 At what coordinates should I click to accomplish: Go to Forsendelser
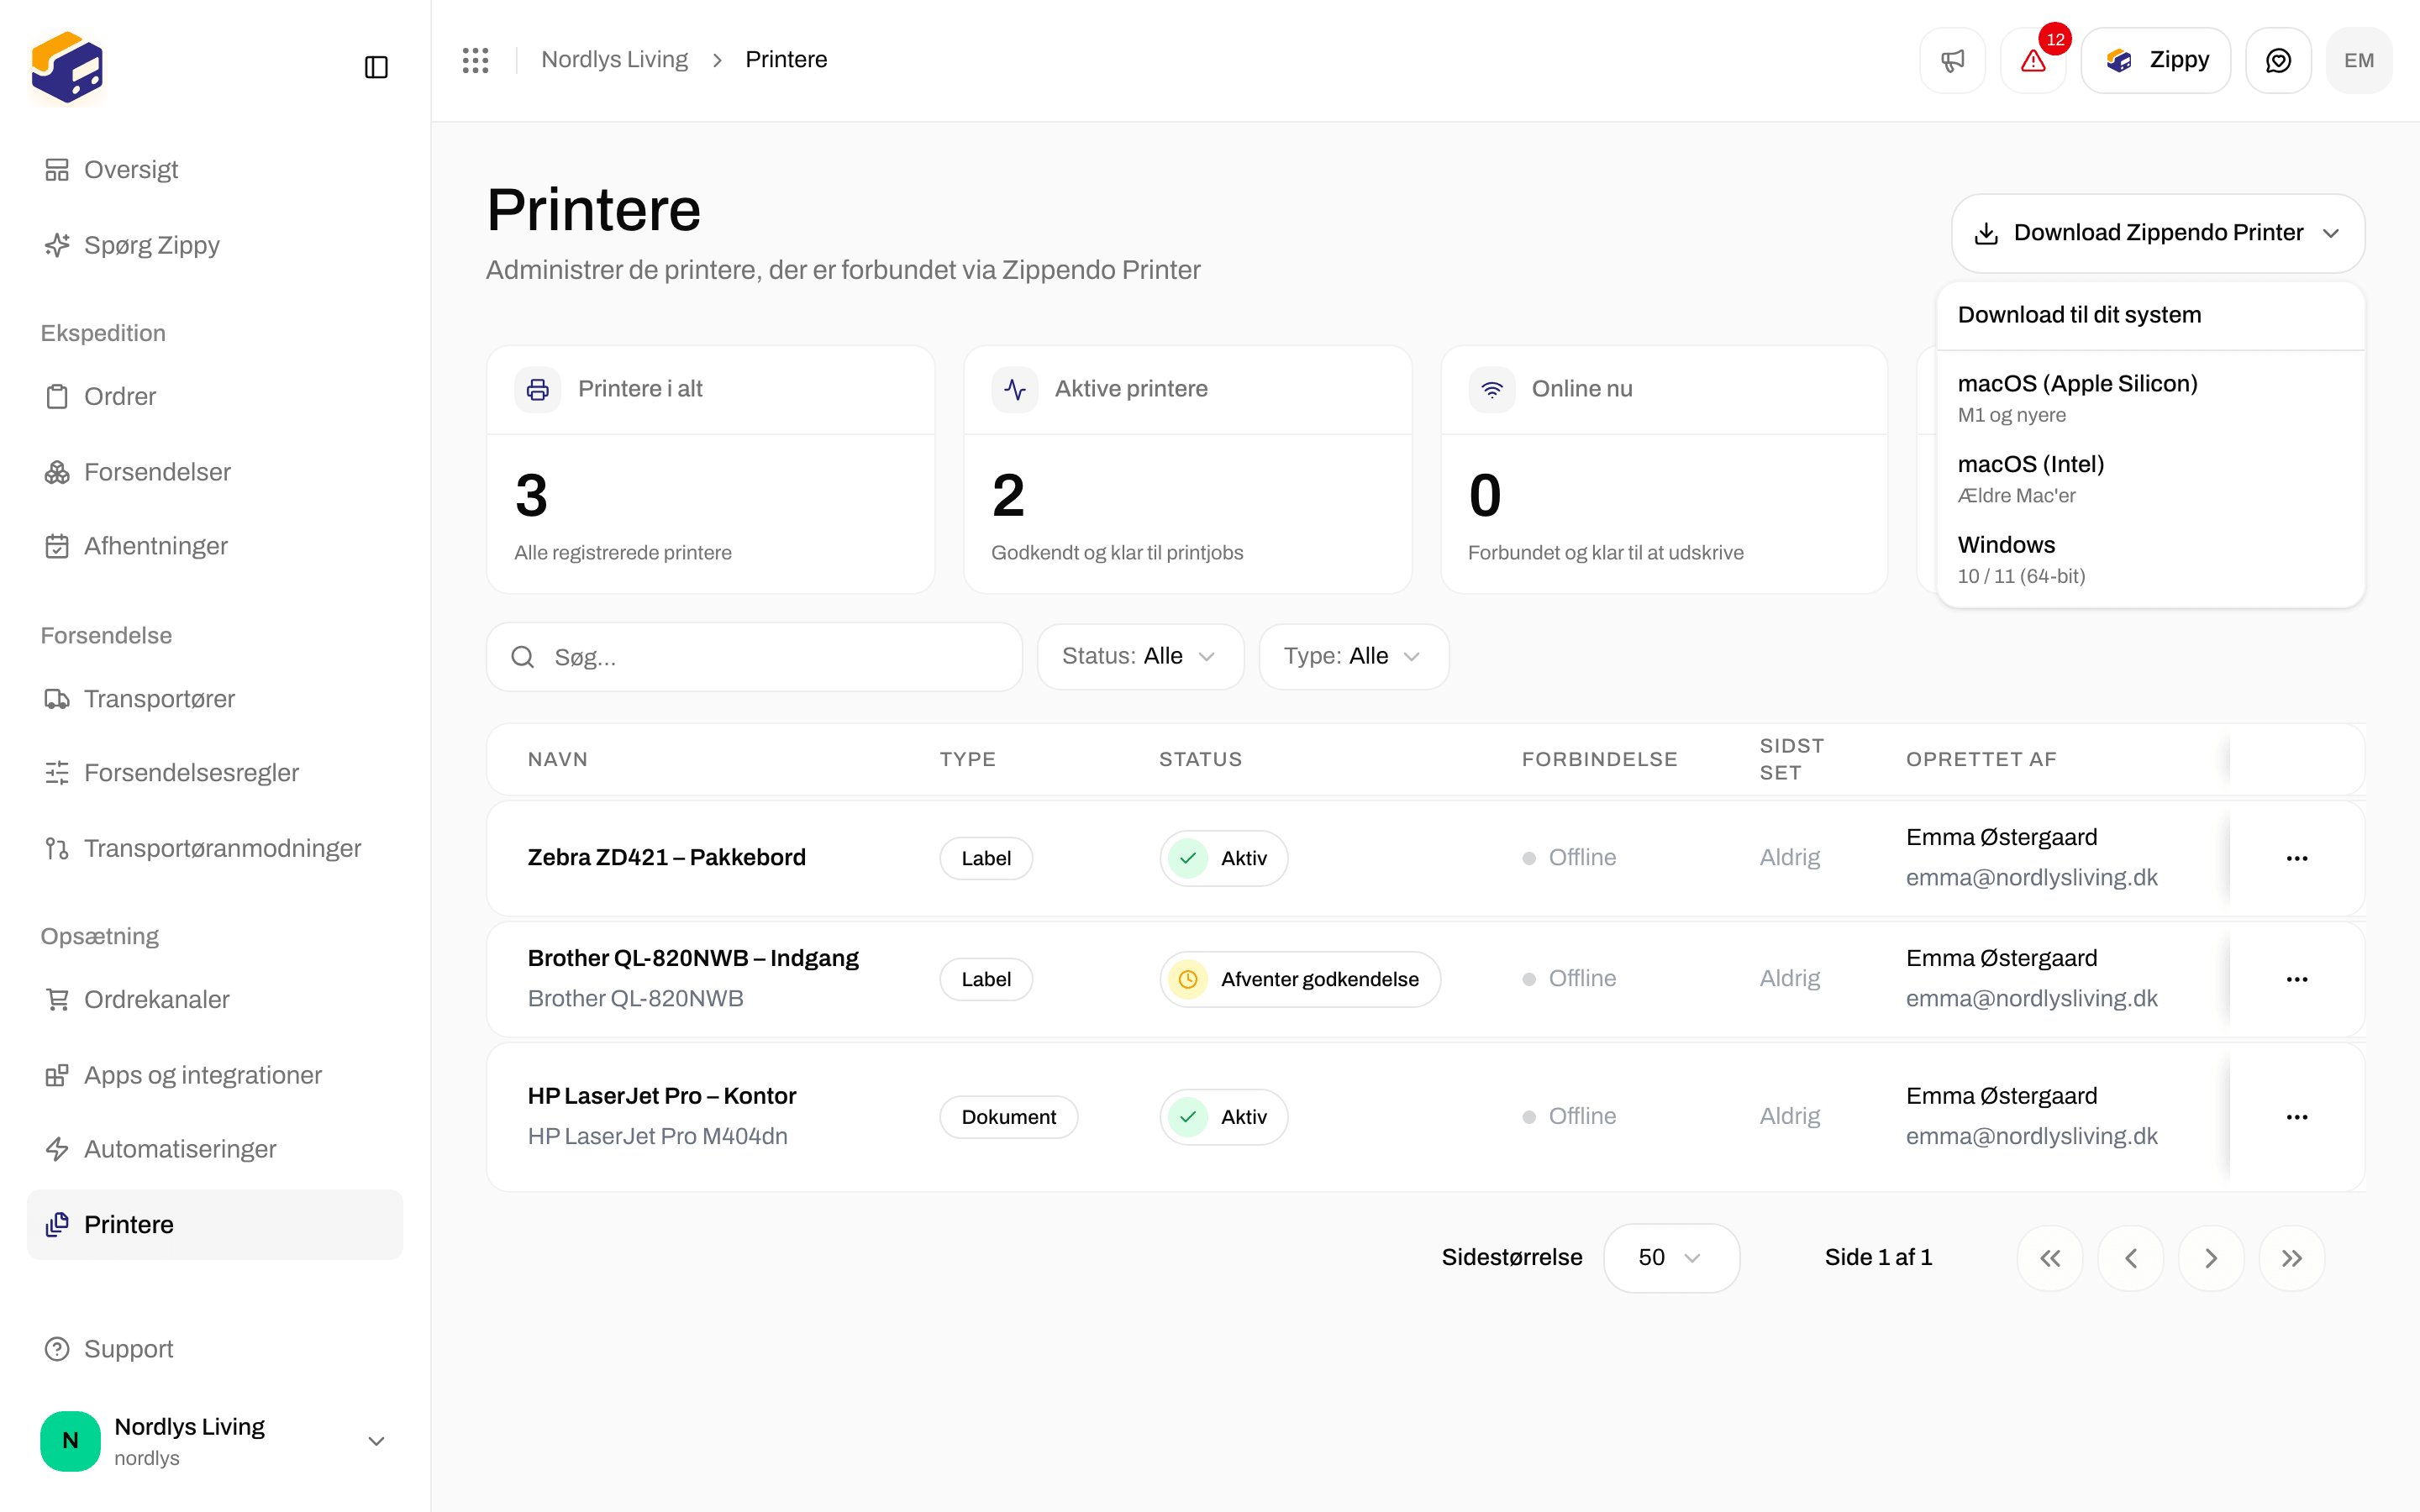tap(215, 472)
